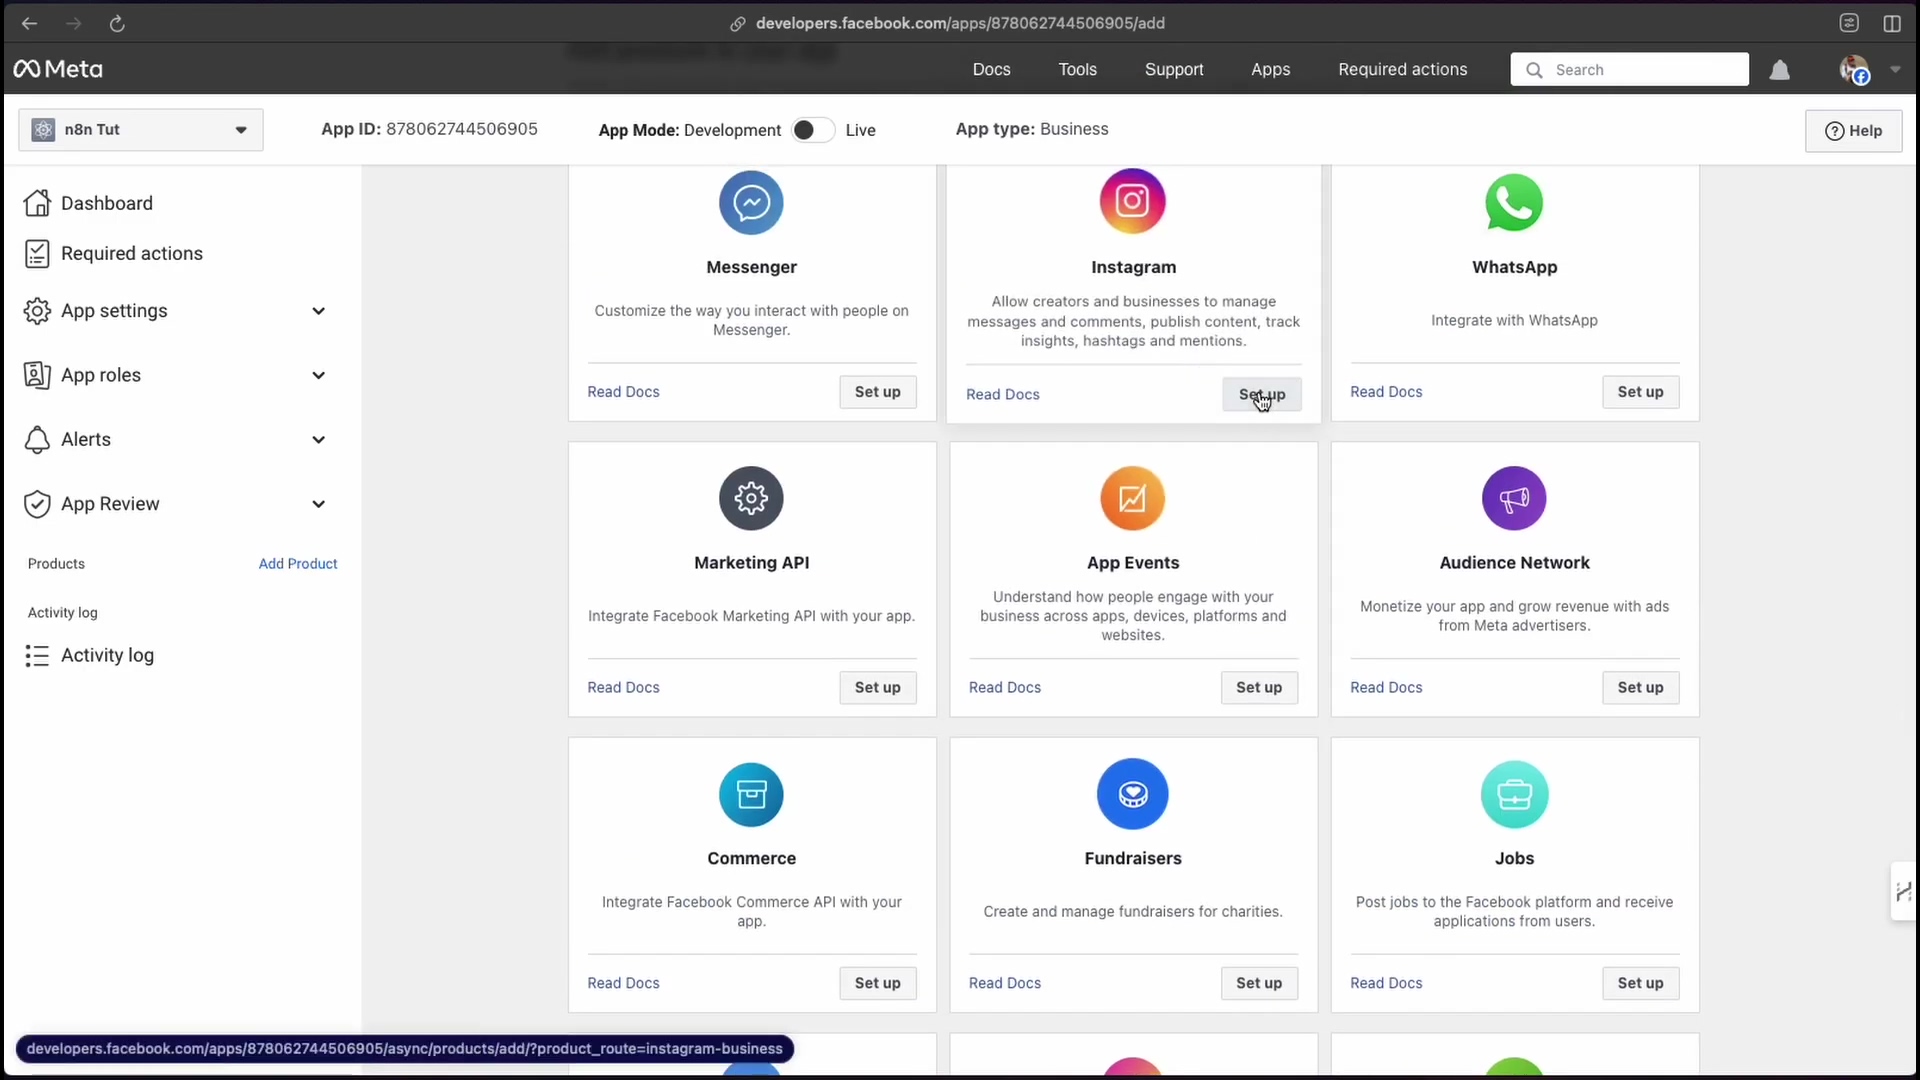Click the App ID 878062744506905 text
The width and height of the screenshot is (1920, 1080).
point(429,129)
